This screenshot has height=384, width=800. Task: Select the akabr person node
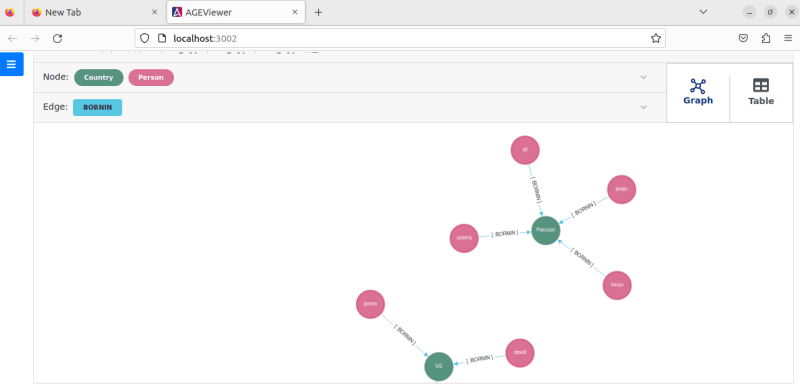(621, 189)
